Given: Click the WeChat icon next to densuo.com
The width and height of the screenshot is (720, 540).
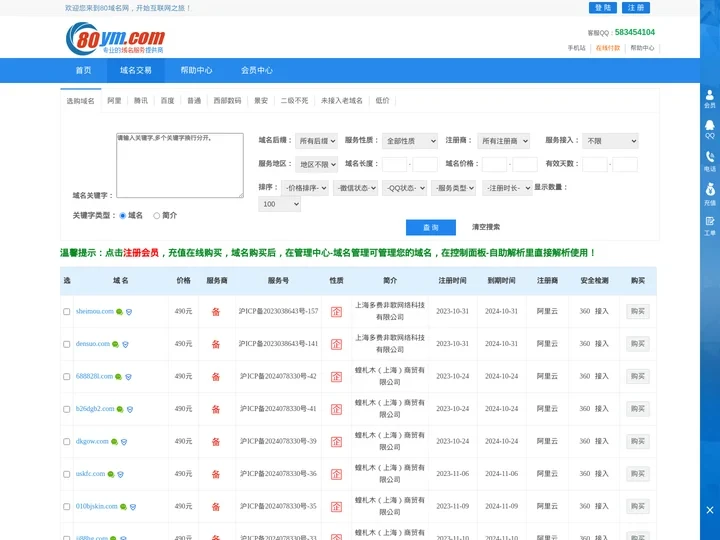Looking at the screenshot, I should (116, 344).
